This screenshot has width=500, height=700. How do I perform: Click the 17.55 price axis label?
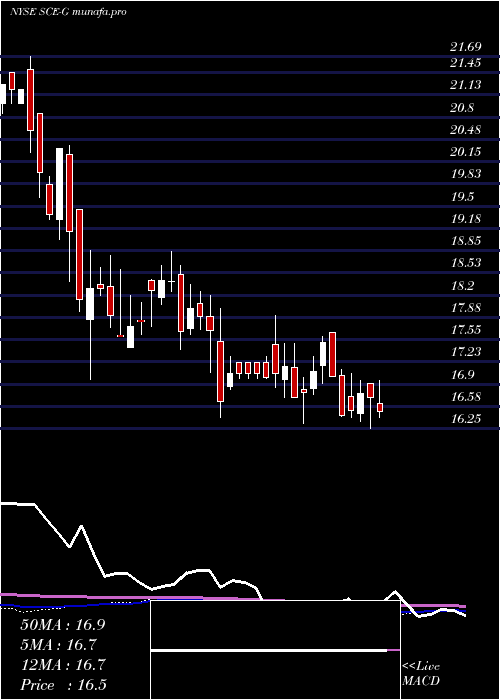(x=466, y=330)
